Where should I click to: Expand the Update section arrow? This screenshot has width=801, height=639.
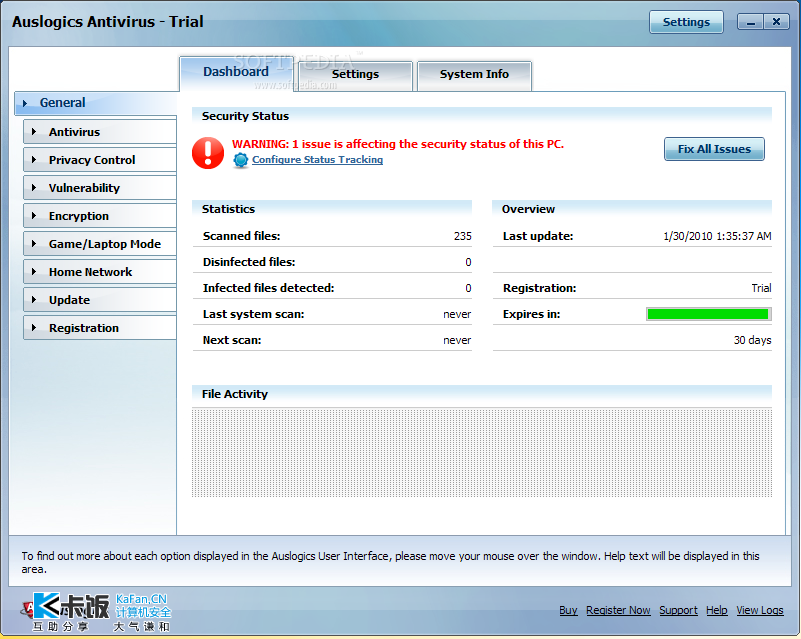(34, 300)
